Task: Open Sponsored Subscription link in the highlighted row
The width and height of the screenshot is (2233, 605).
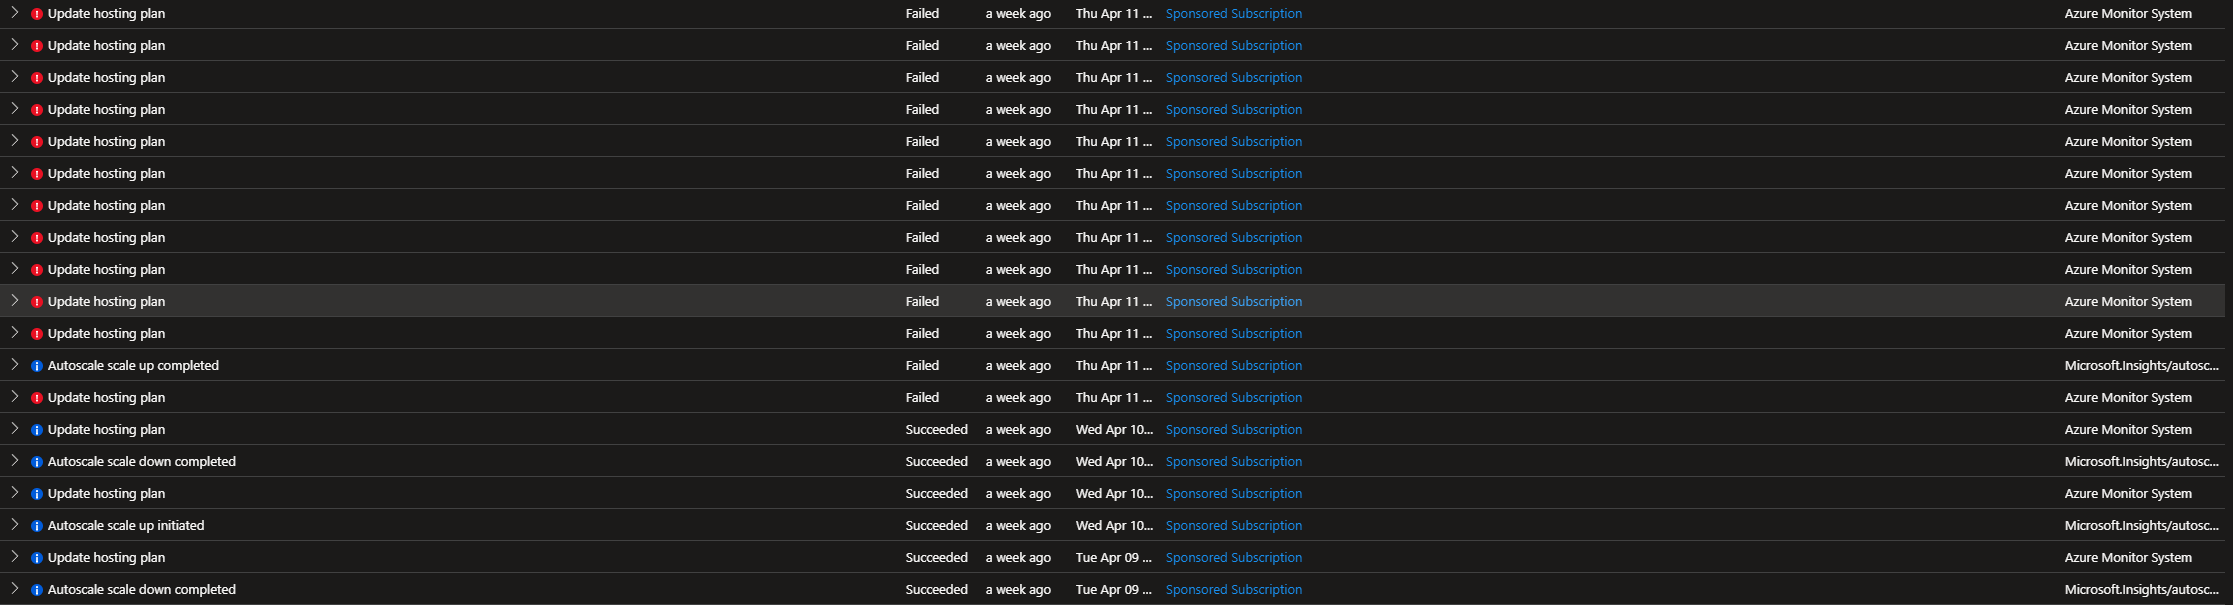Action: [x=1233, y=301]
